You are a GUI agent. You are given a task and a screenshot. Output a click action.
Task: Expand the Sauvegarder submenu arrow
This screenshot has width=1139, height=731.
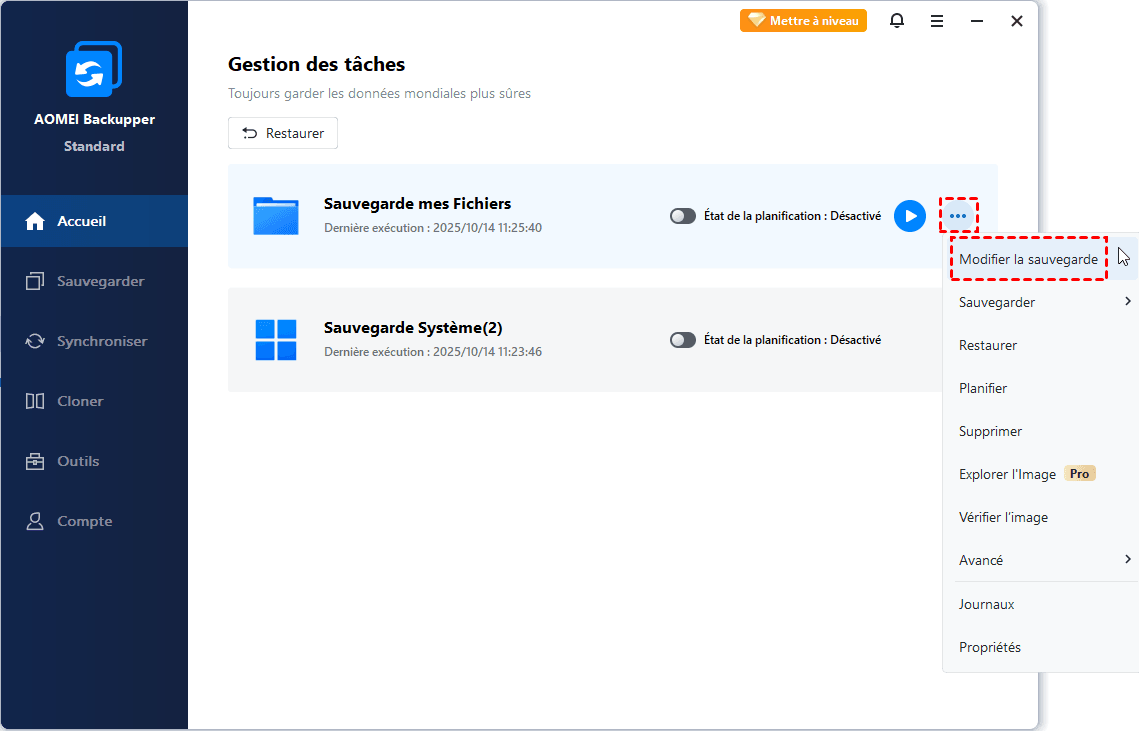pos(1127,301)
